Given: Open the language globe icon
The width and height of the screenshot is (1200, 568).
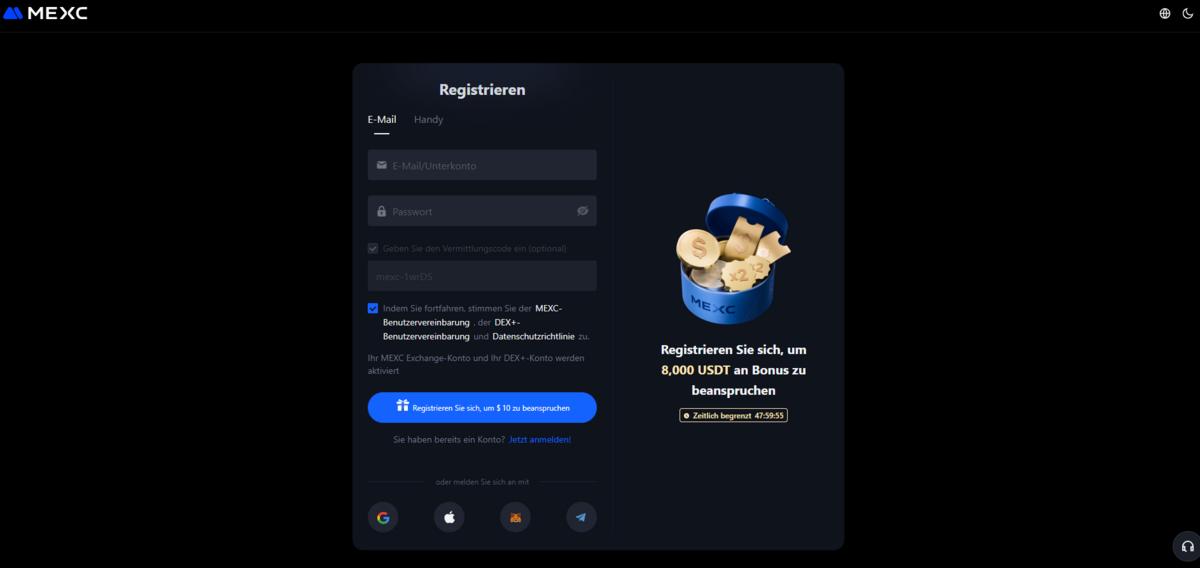Looking at the screenshot, I should click(x=1165, y=14).
